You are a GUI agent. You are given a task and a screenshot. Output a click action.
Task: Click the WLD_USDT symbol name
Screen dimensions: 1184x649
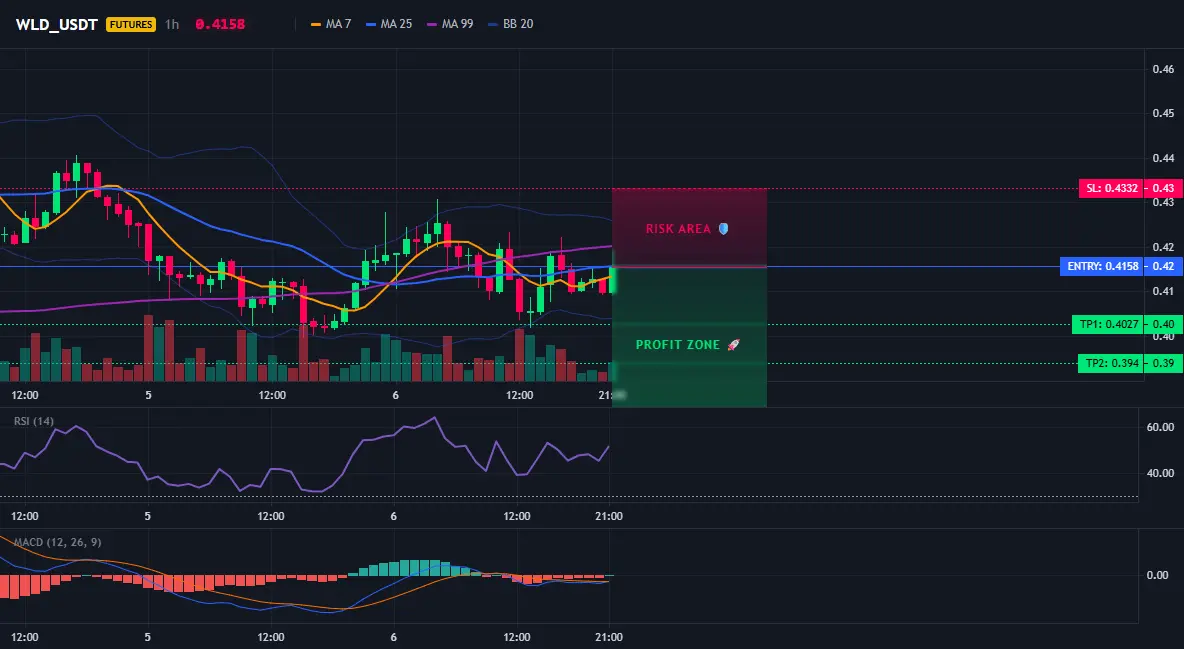(57, 24)
